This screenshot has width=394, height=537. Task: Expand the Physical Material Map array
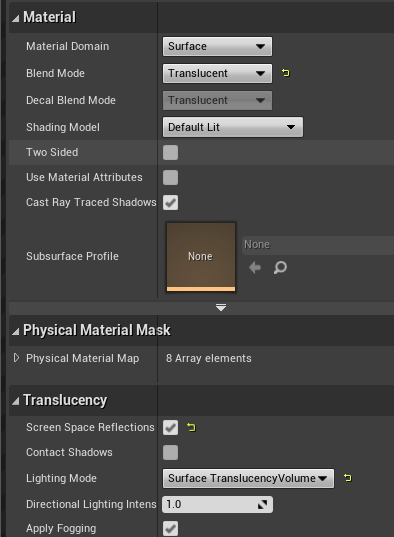16,358
